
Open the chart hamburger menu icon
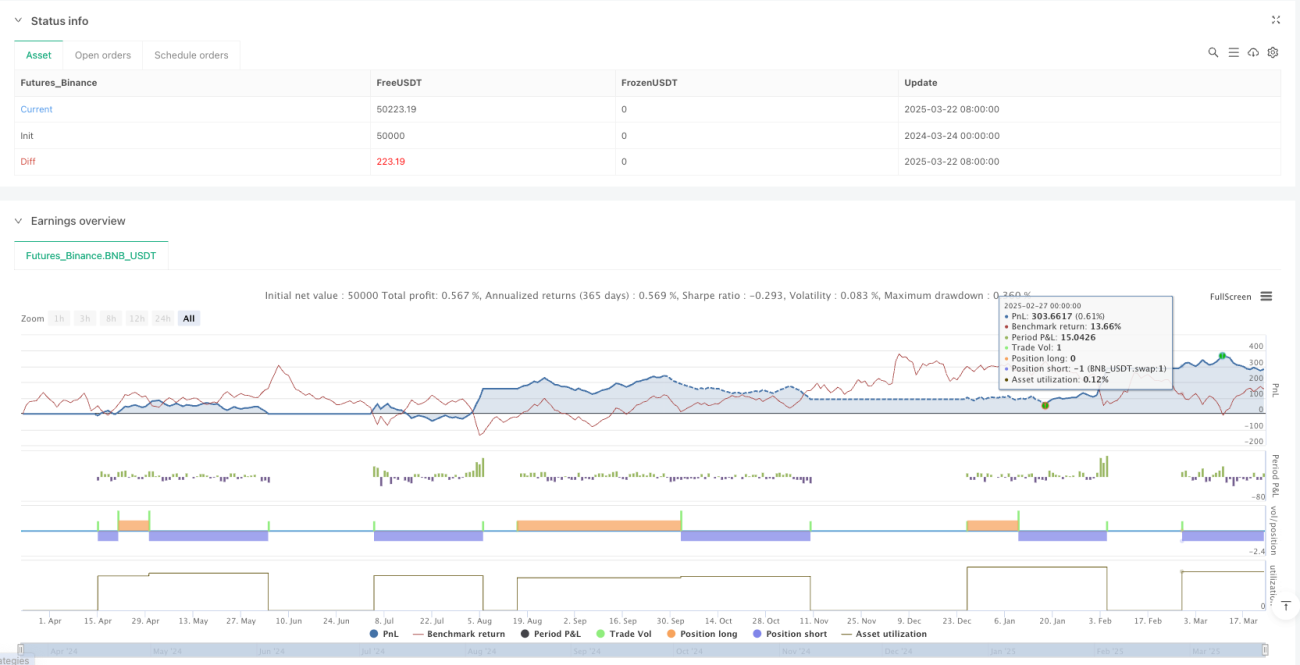coord(1266,296)
